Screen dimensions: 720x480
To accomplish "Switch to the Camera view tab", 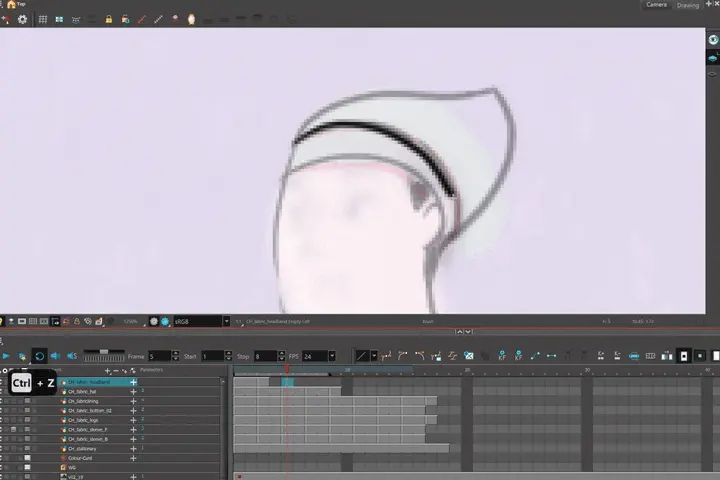I will pos(656,5).
